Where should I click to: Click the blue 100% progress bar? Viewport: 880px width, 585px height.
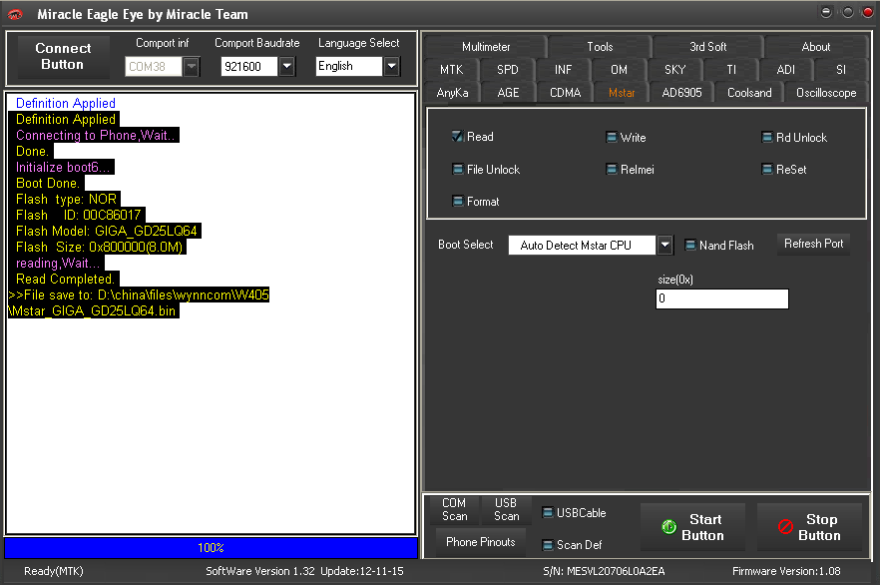pos(211,547)
